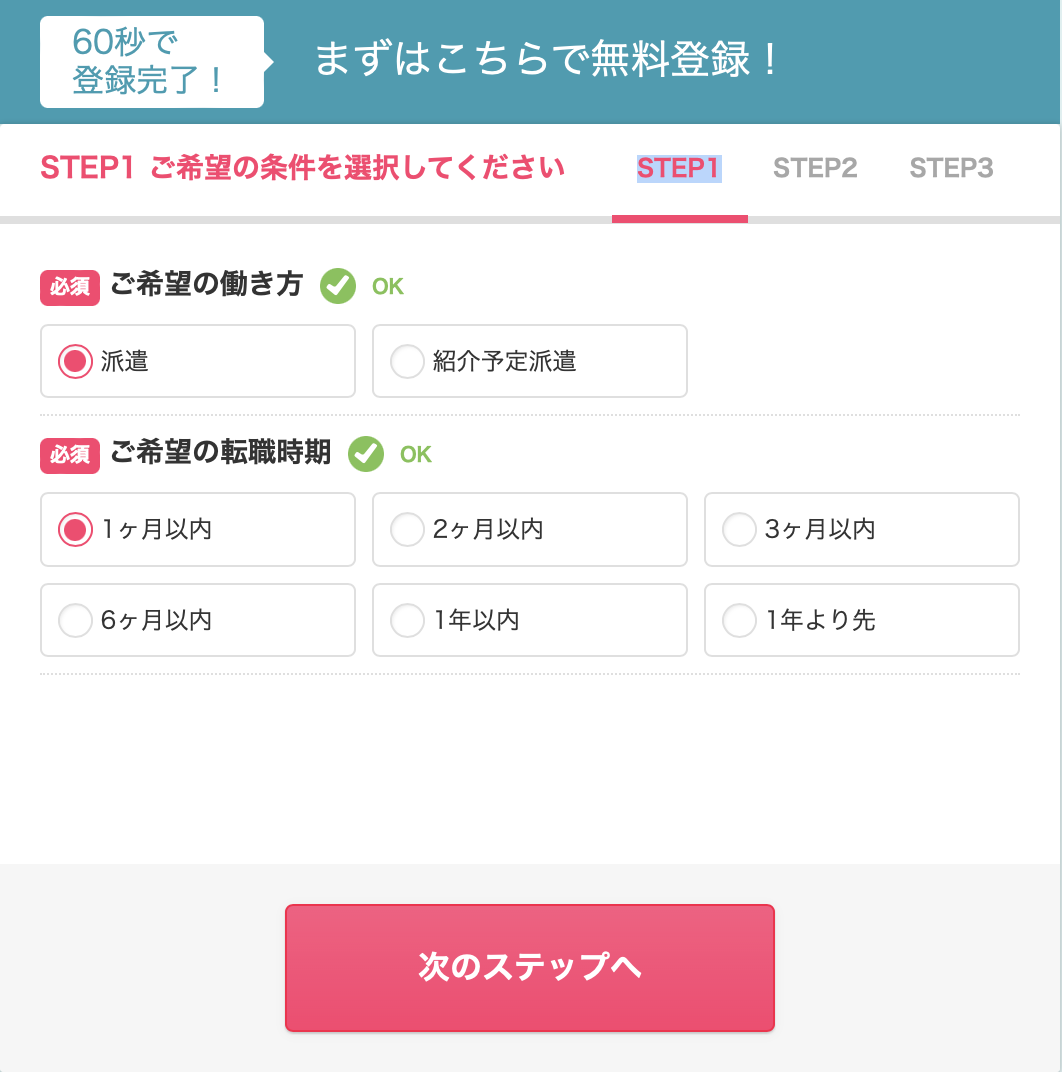Screen dimensions: 1062x1072
Task: Switch to the STEP3 tab
Action: (x=951, y=168)
